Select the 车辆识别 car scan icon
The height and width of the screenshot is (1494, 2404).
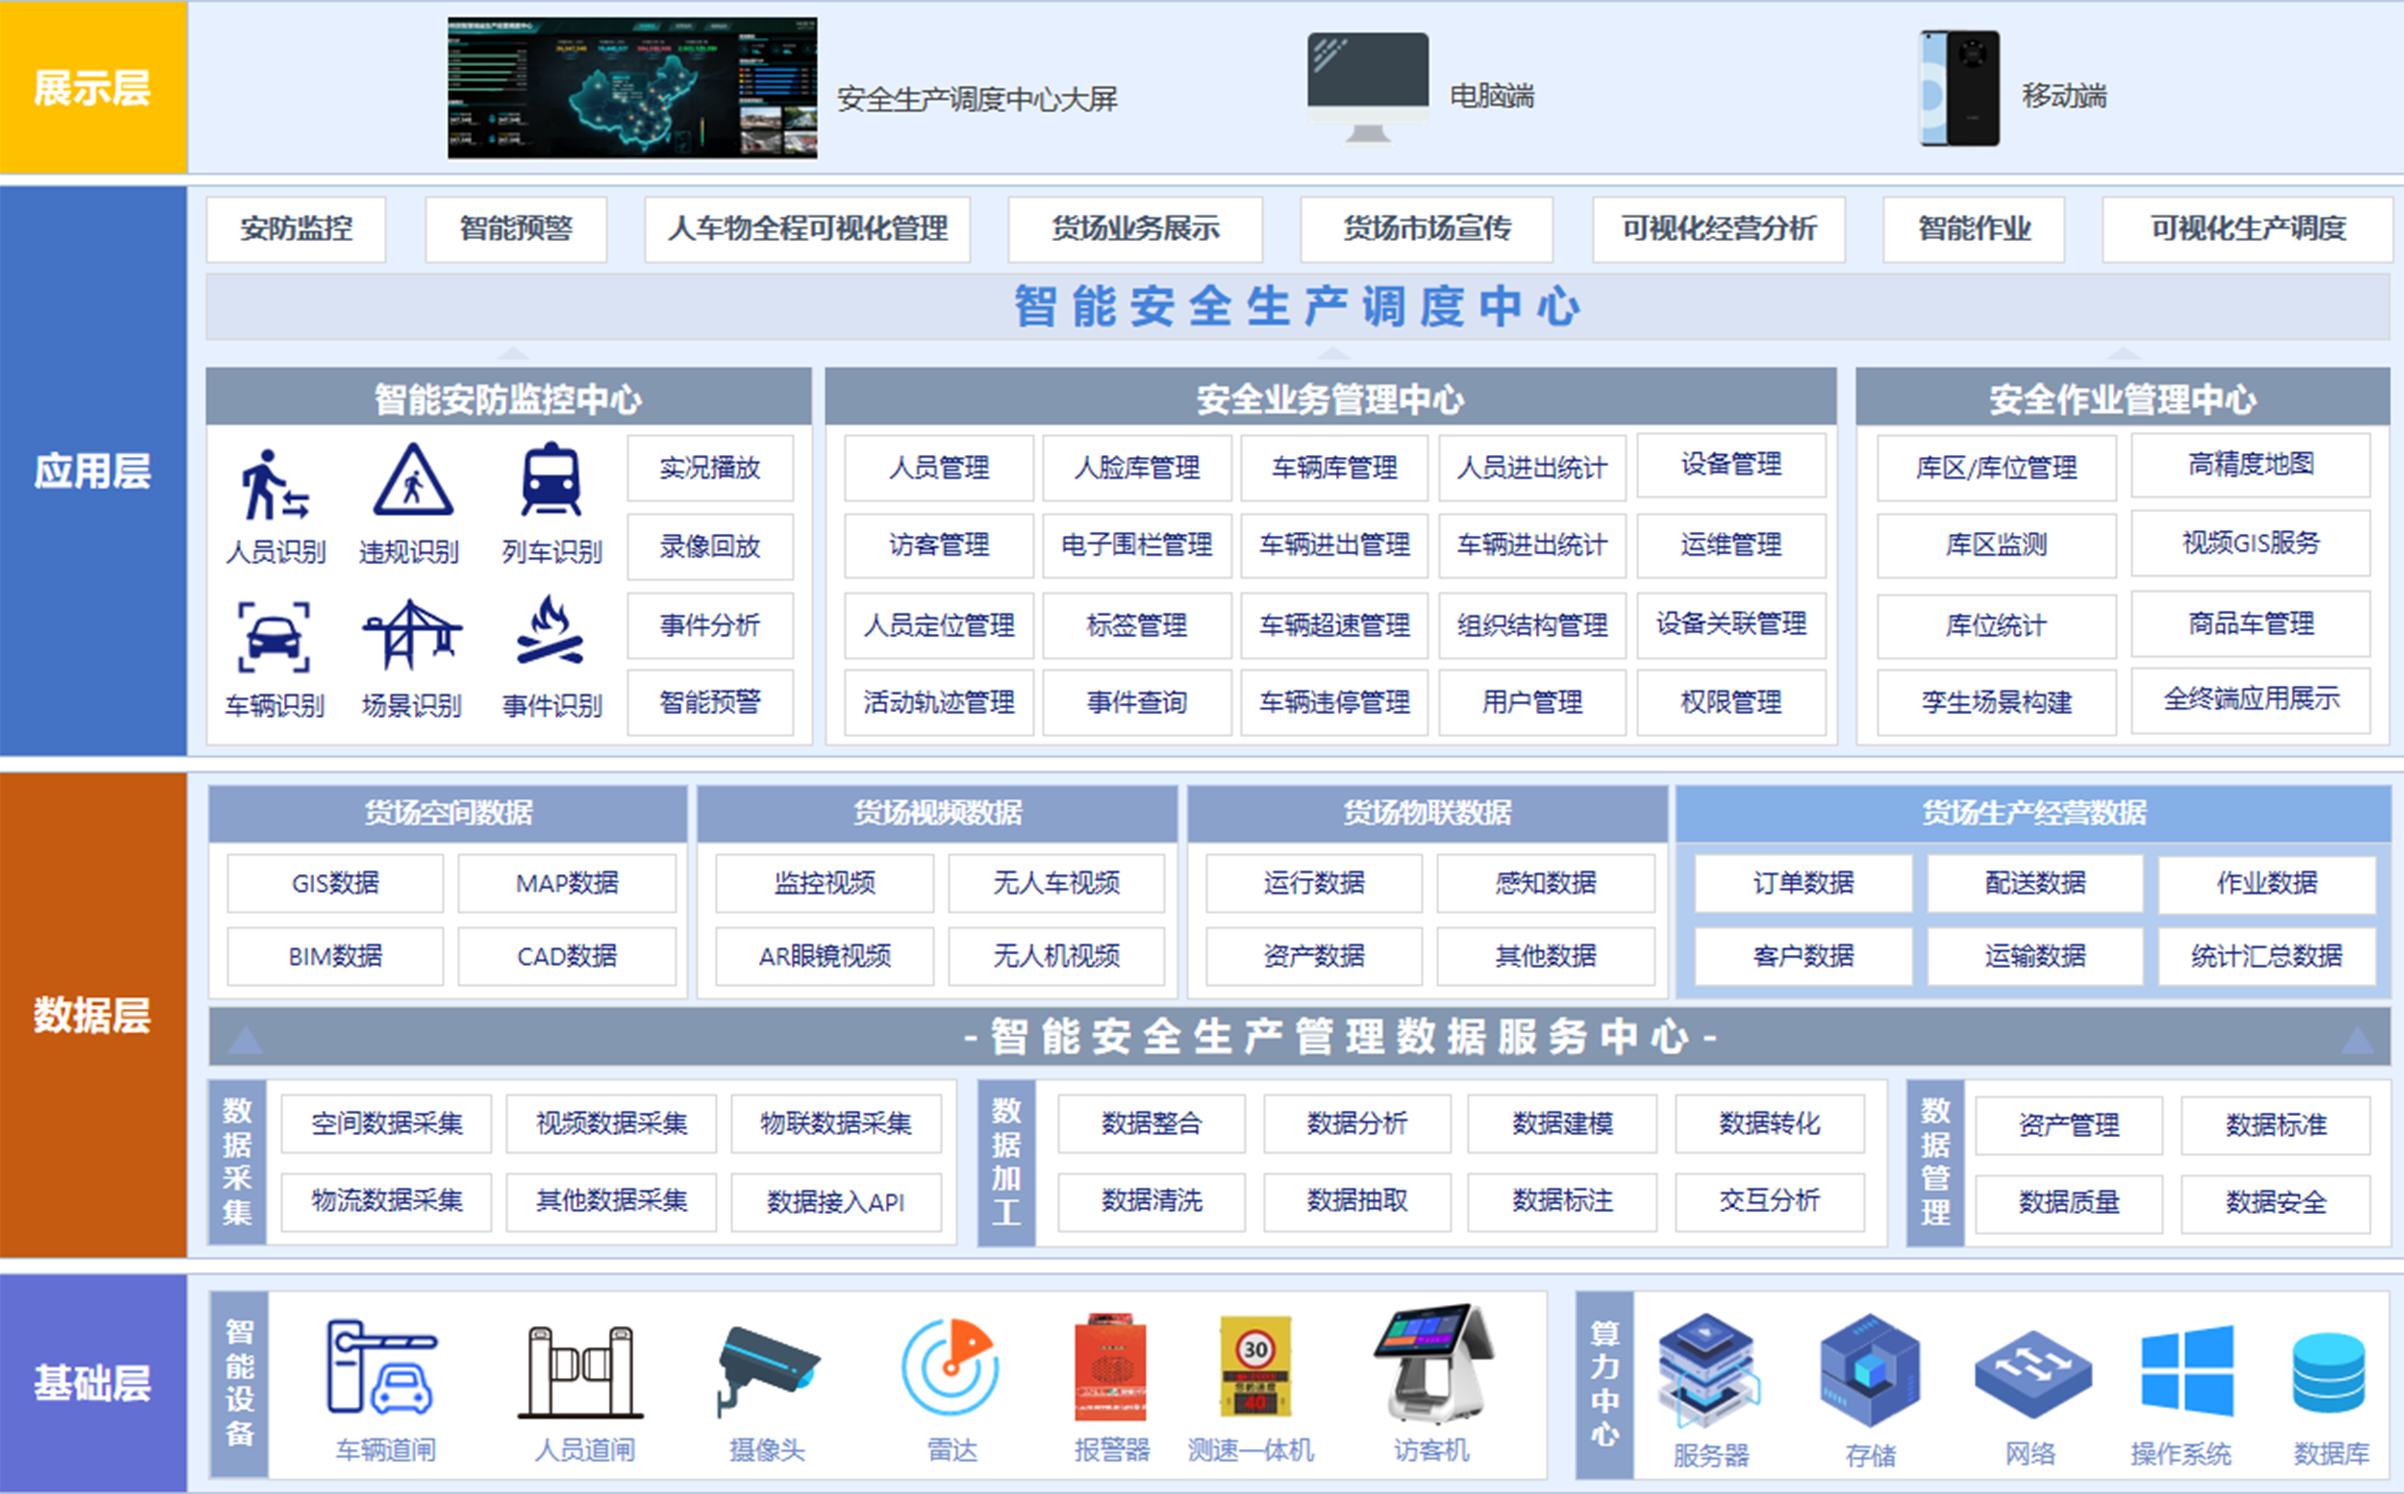pyautogui.click(x=273, y=637)
